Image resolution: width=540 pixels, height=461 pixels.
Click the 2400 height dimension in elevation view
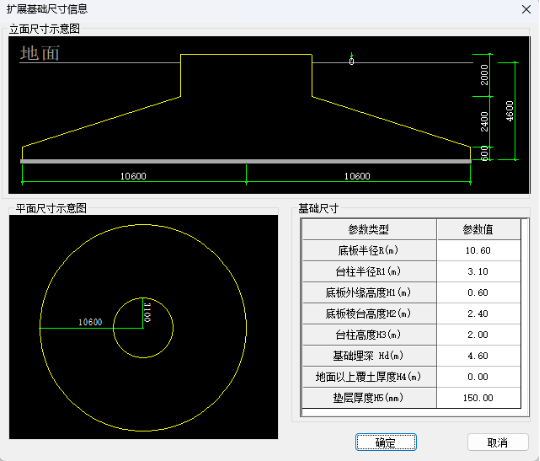pyautogui.click(x=485, y=122)
